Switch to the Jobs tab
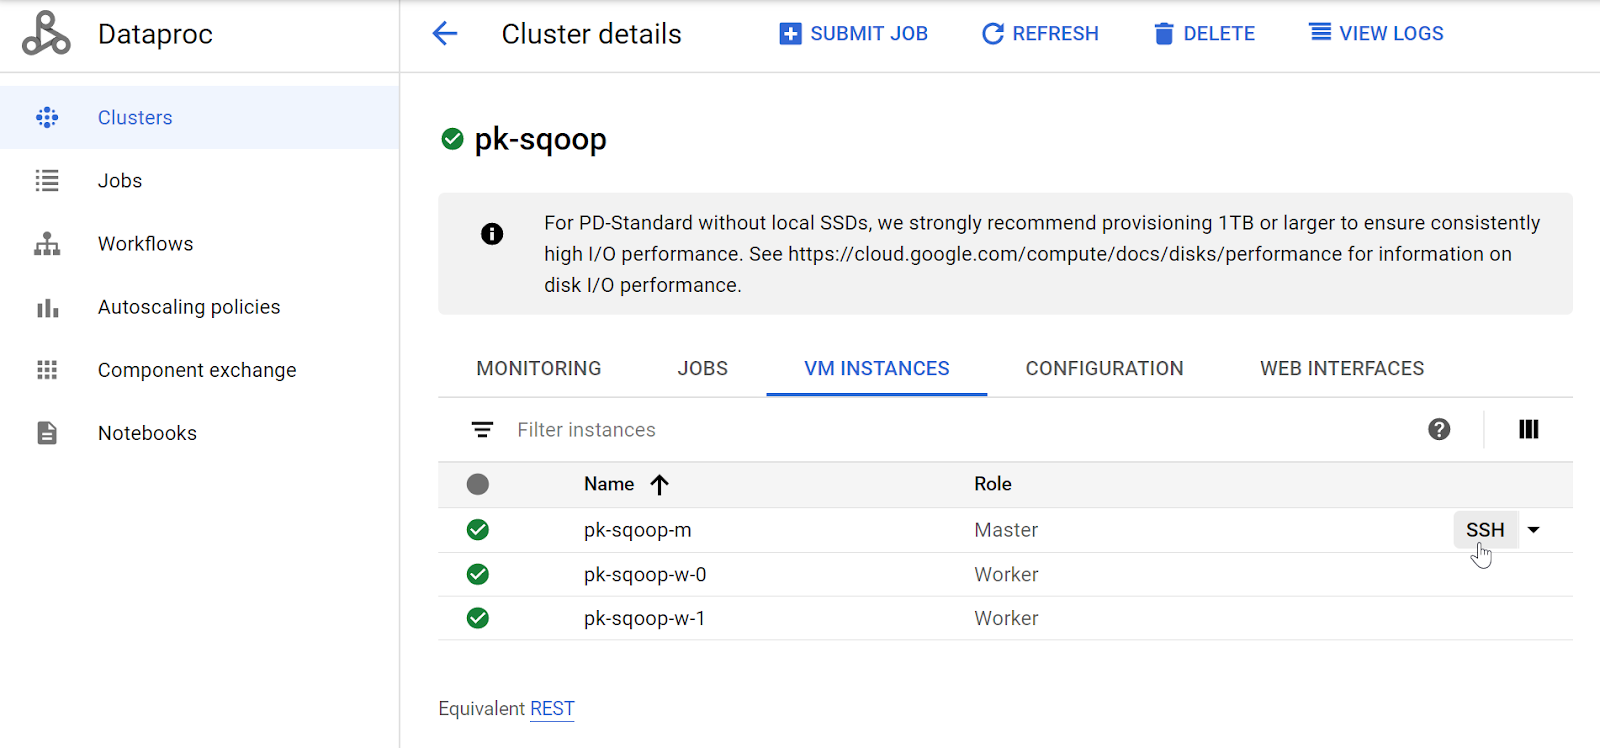Image resolution: width=1600 pixels, height=748 pixels. point(703,368)
